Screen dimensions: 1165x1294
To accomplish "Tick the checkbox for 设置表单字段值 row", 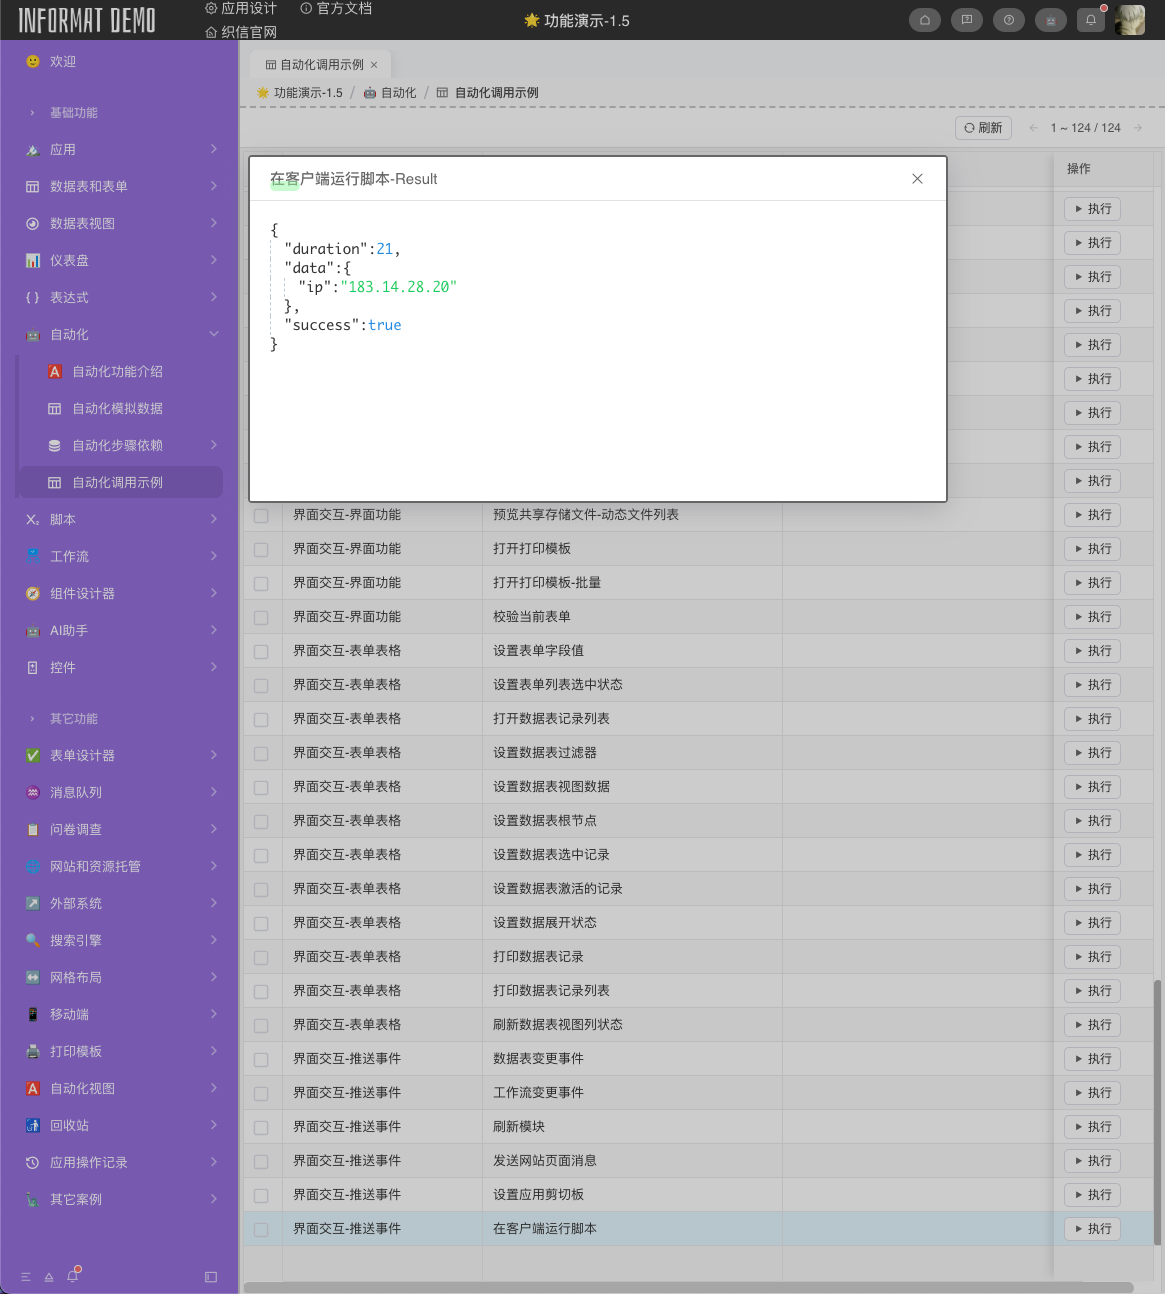I will [261, 652].
